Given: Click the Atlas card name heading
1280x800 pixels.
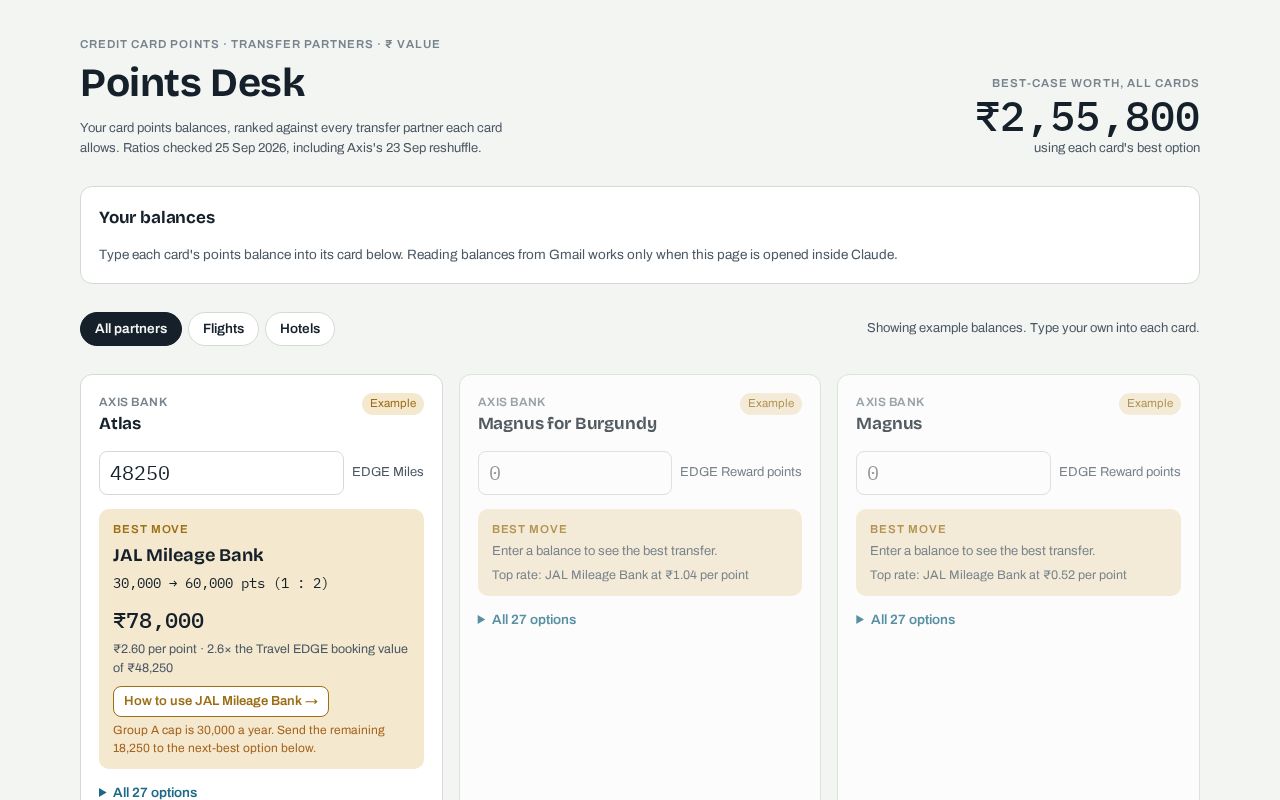Looking at the screenshot, I should [x=120, y=423].
